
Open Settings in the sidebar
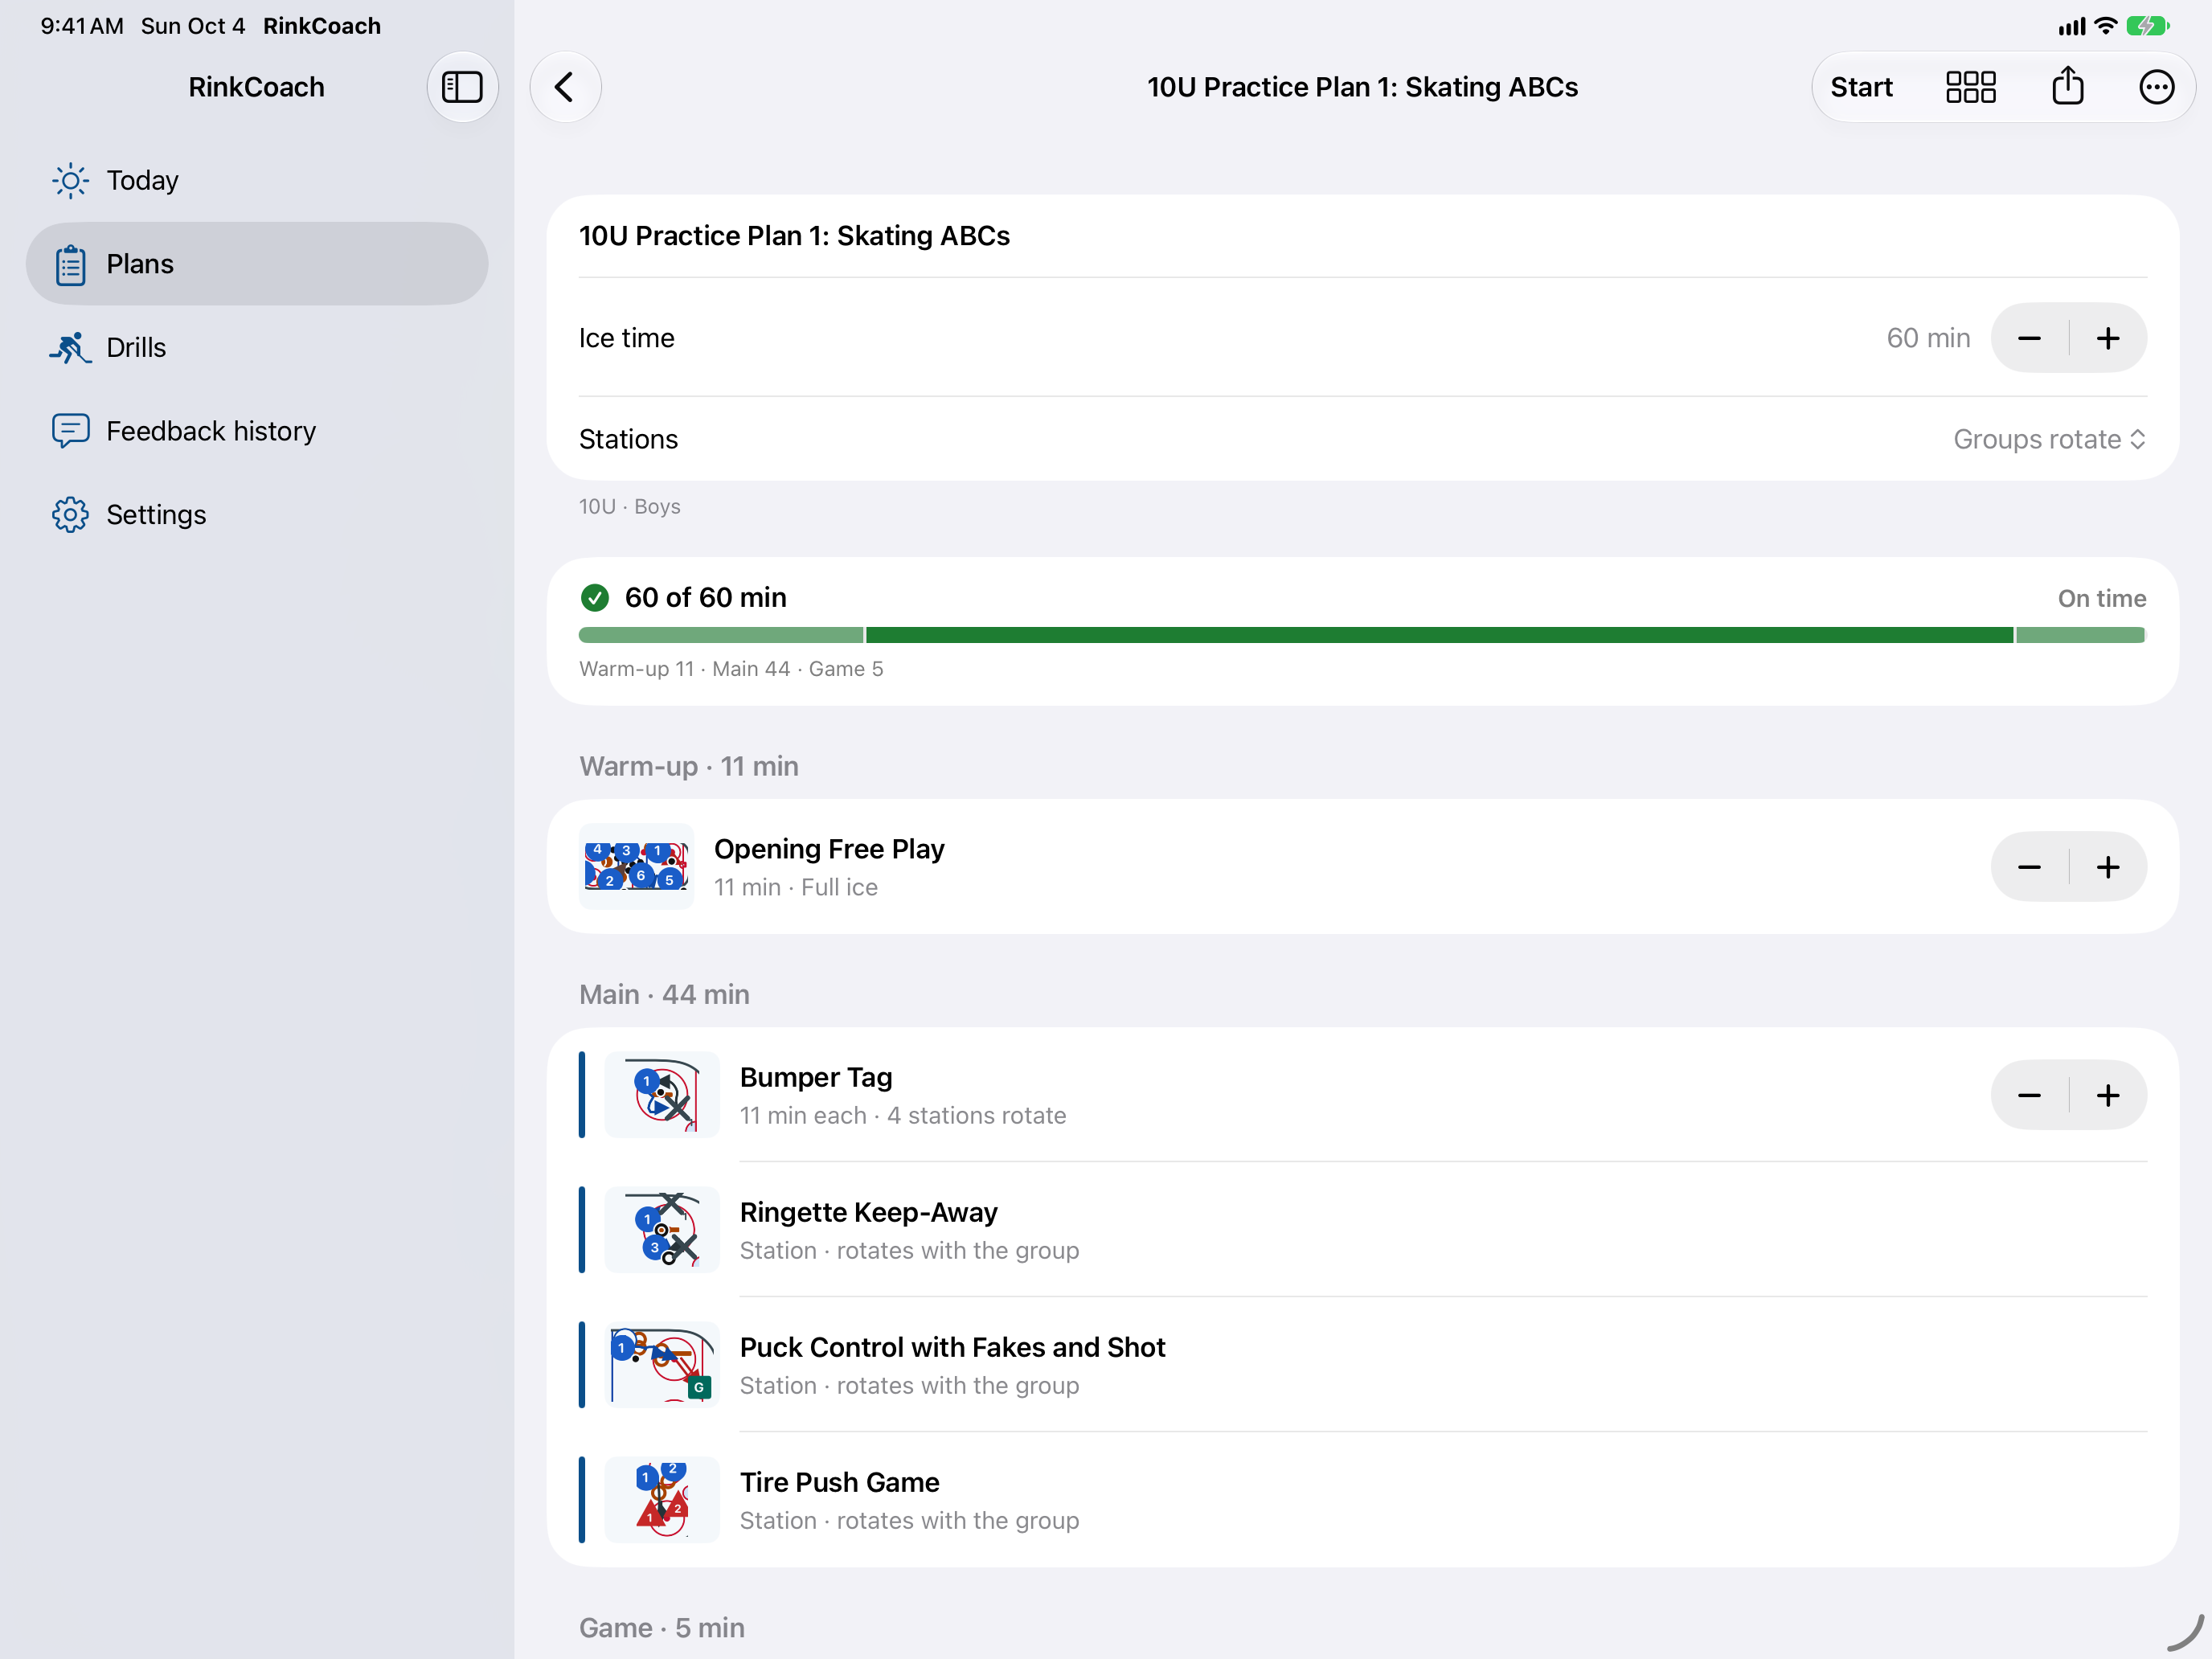(257, 514)
